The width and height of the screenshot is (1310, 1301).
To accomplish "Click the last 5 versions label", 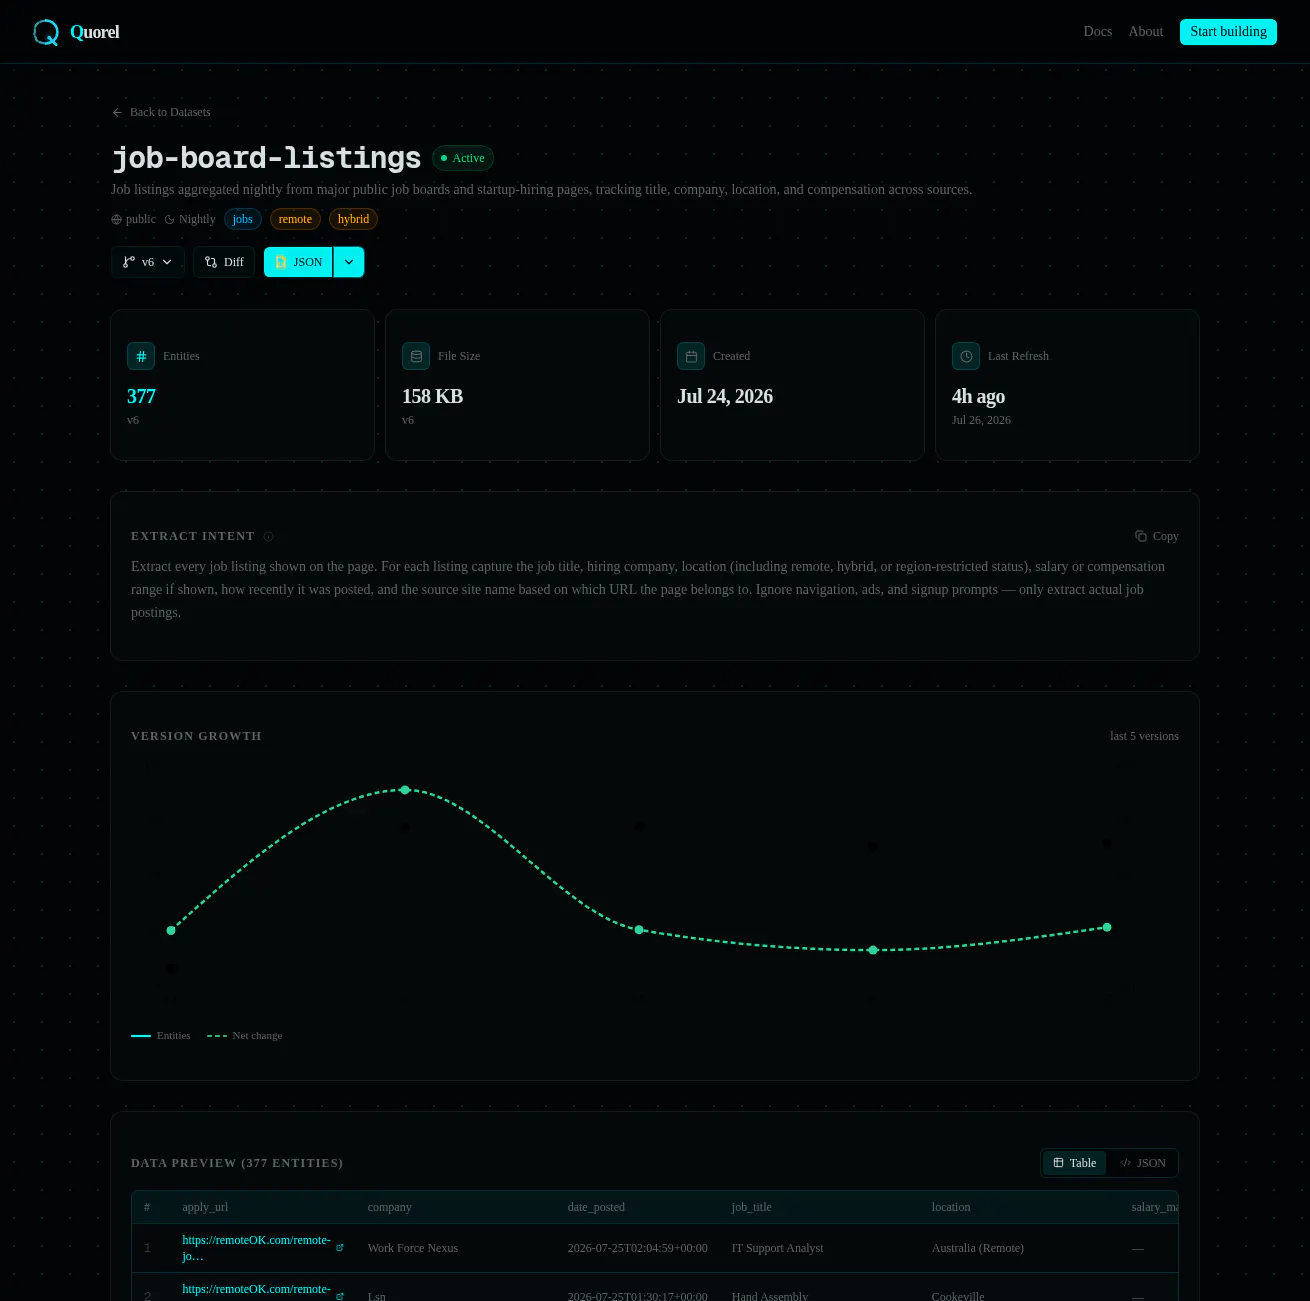I will (1144, 736).
